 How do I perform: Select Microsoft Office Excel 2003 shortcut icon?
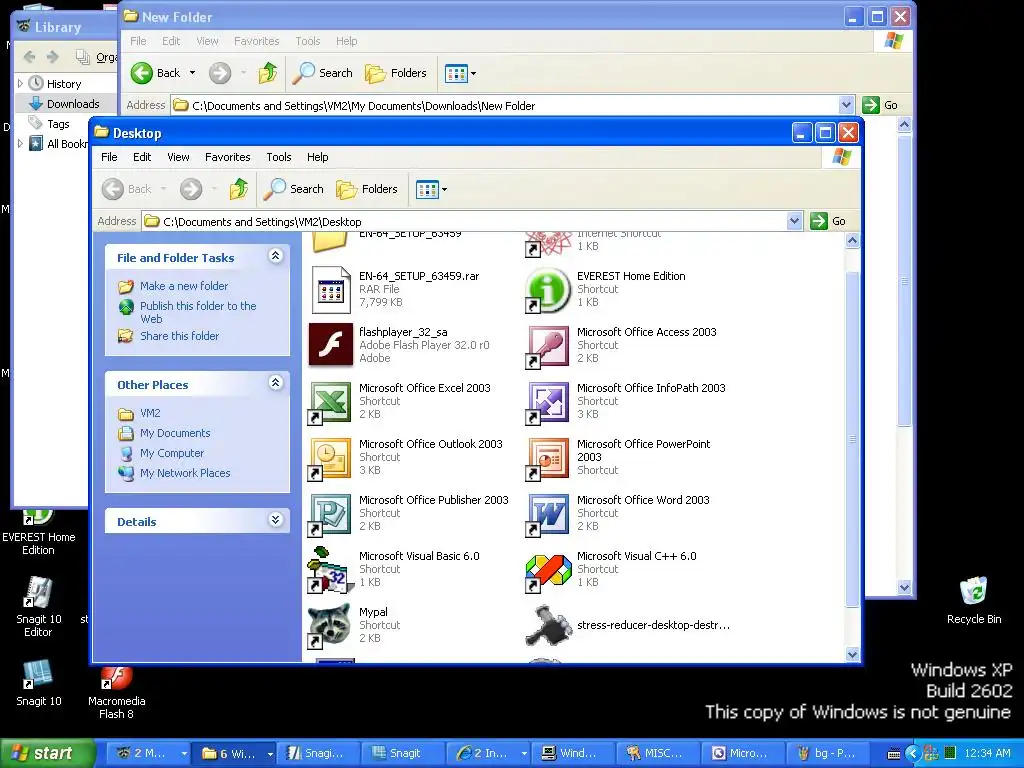point(330,402)
